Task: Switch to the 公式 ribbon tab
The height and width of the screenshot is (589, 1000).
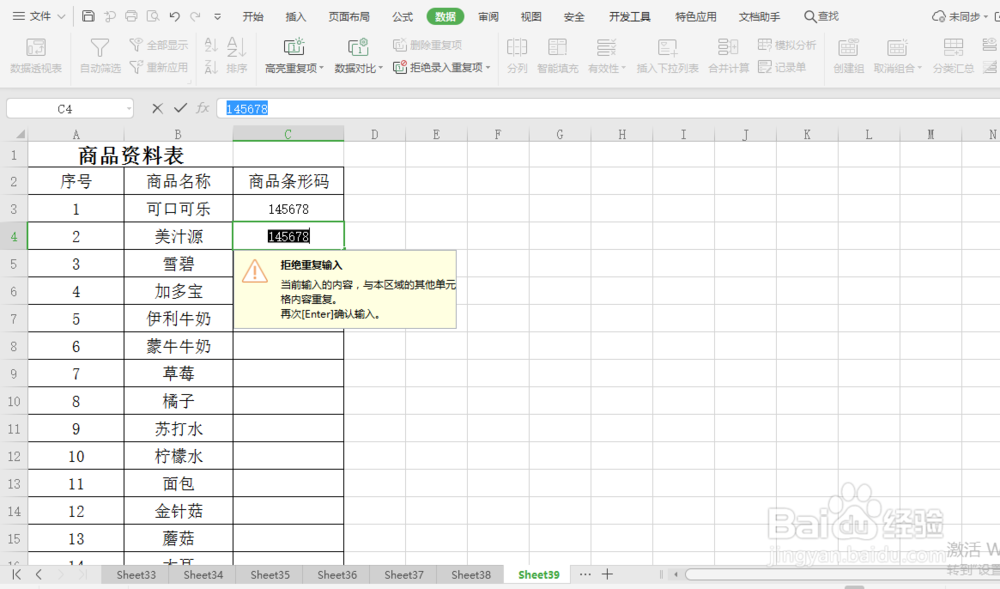Action: coord(403,16)
